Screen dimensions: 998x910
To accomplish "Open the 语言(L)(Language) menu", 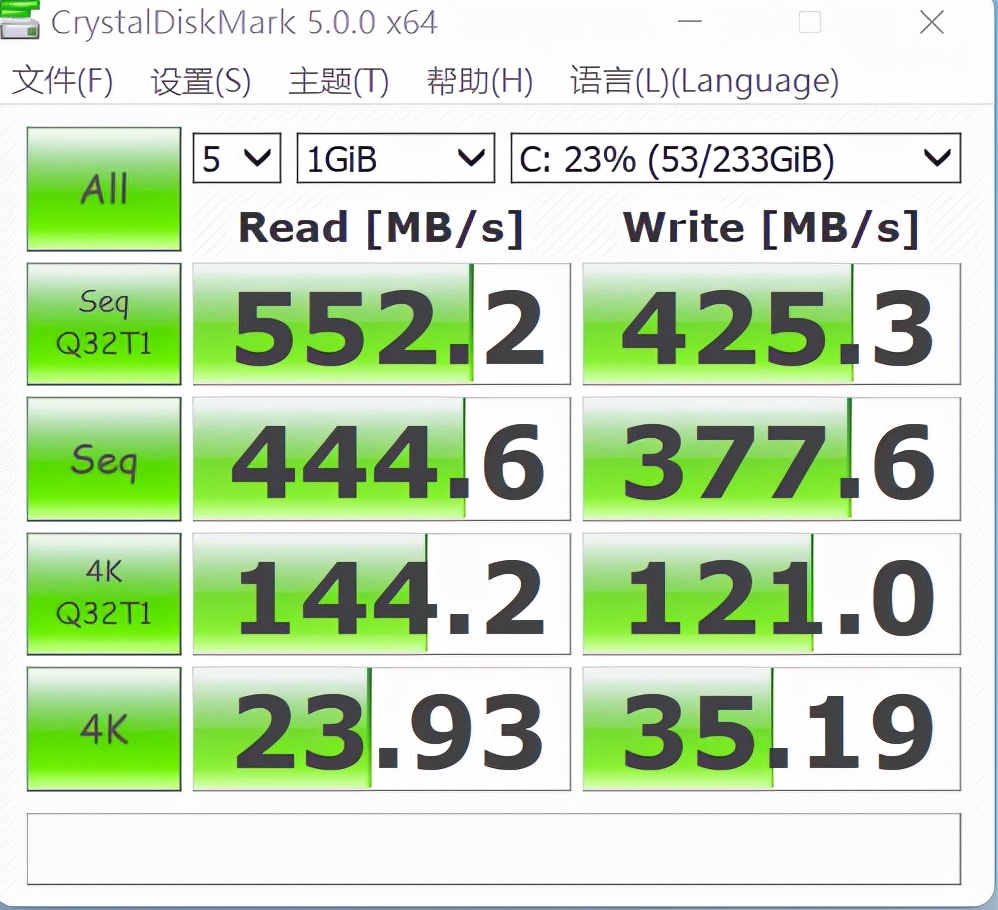I will pyautogui.click(x=704, y=81).
